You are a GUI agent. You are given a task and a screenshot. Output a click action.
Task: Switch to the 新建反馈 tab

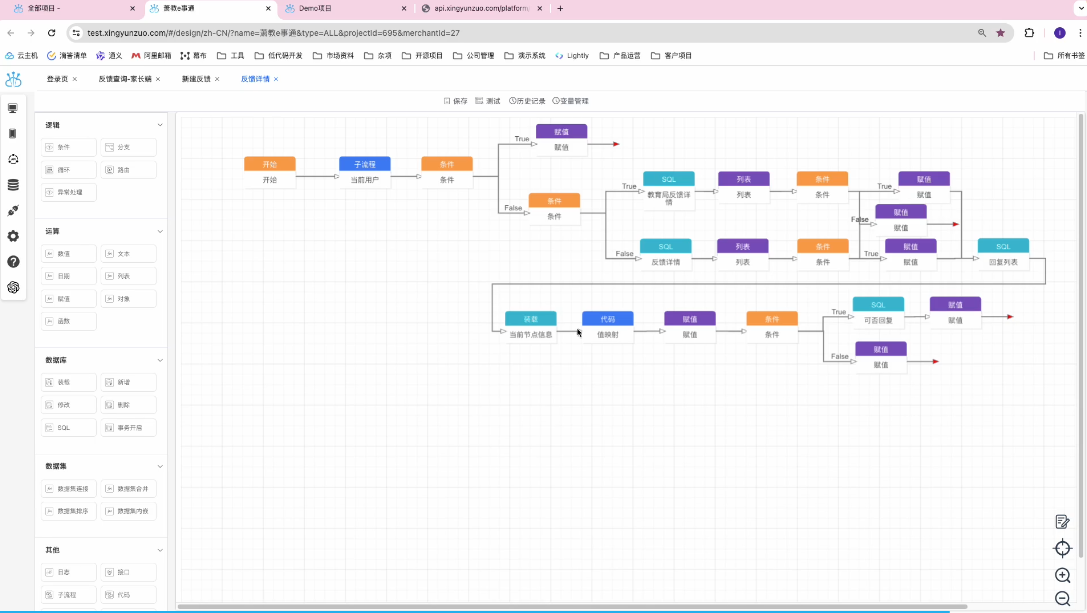196,79
